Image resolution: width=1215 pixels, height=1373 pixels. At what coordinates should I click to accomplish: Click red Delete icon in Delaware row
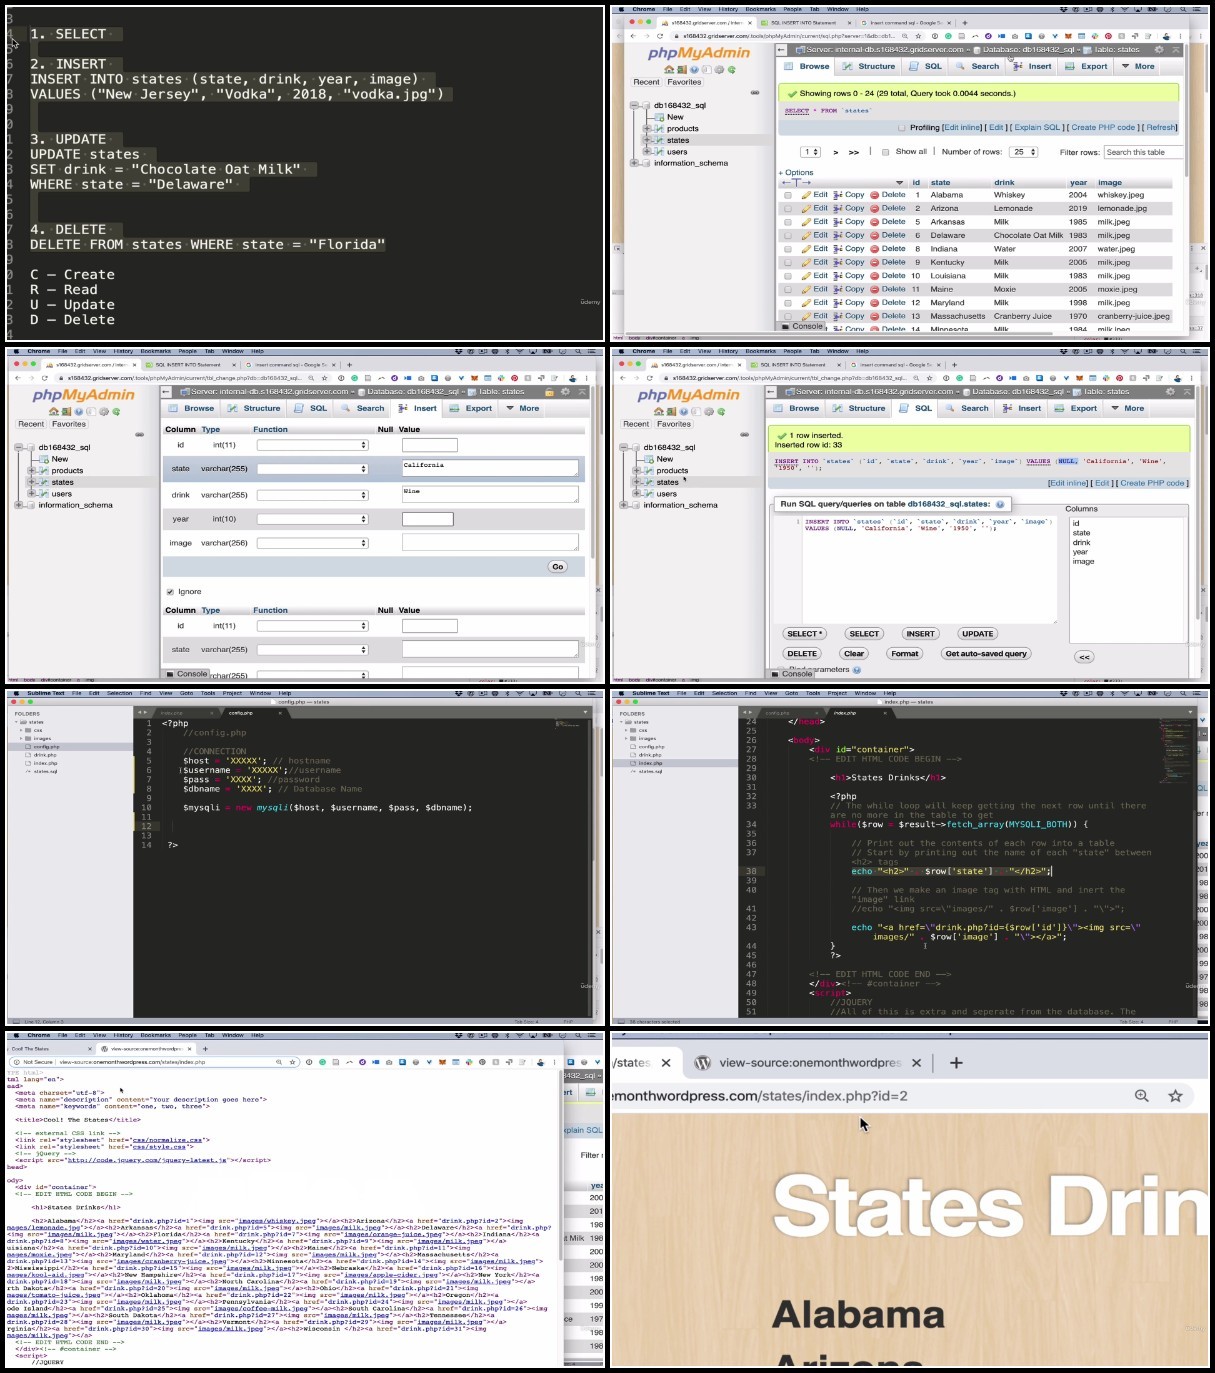[874, 236]
